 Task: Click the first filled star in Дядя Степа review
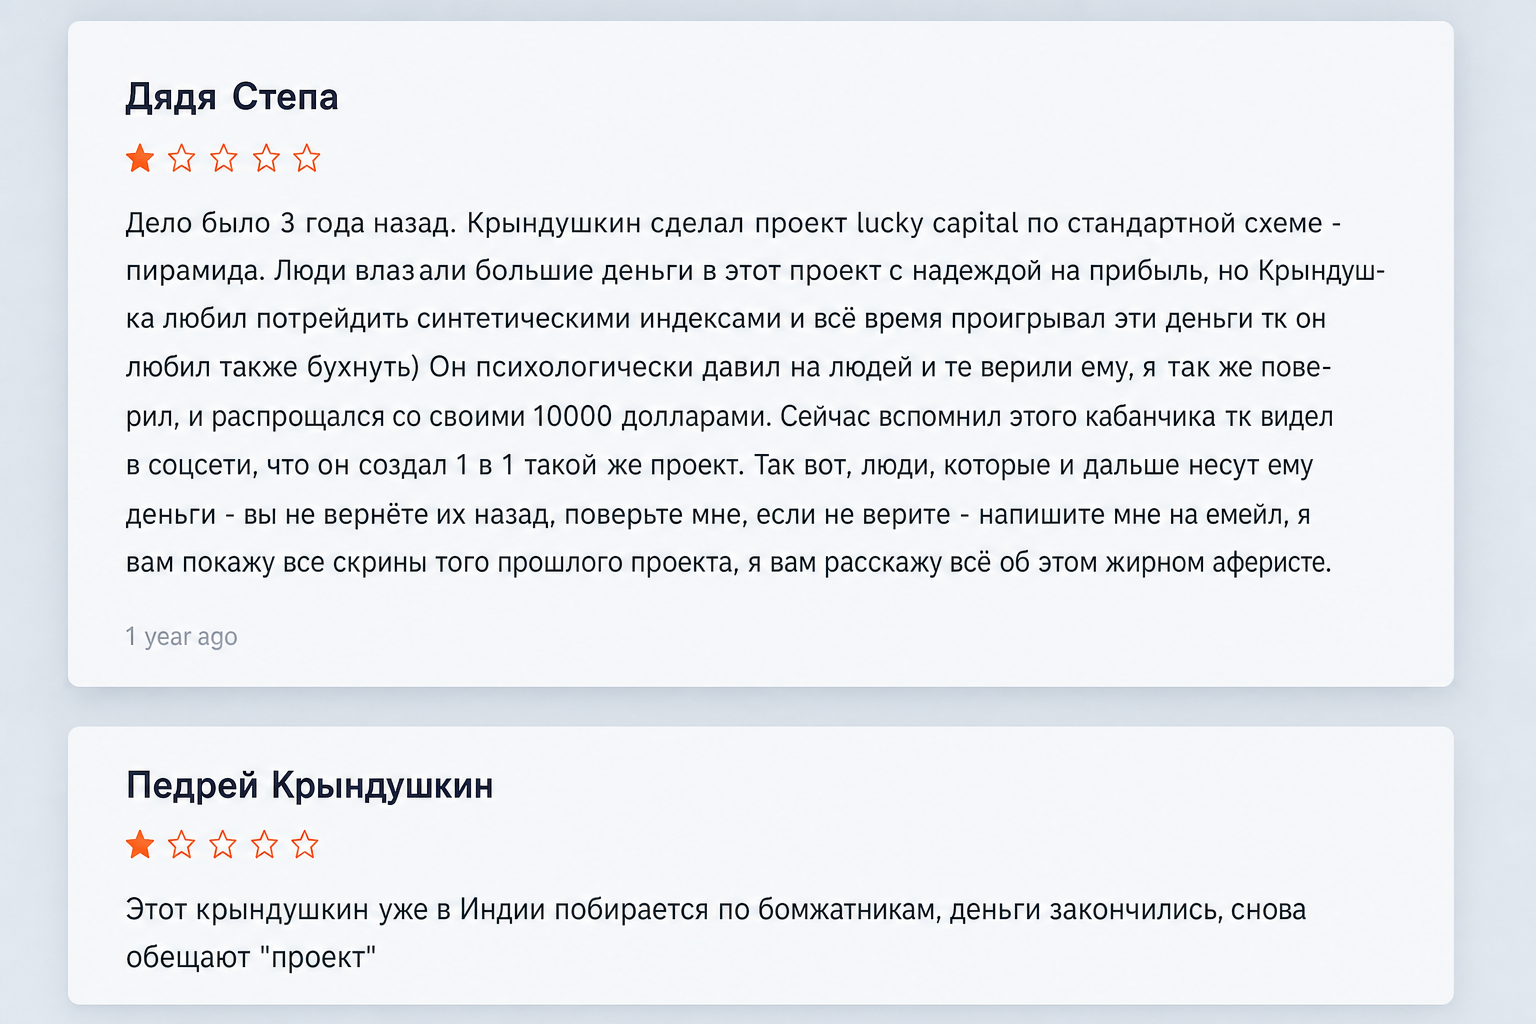(140, 158)
